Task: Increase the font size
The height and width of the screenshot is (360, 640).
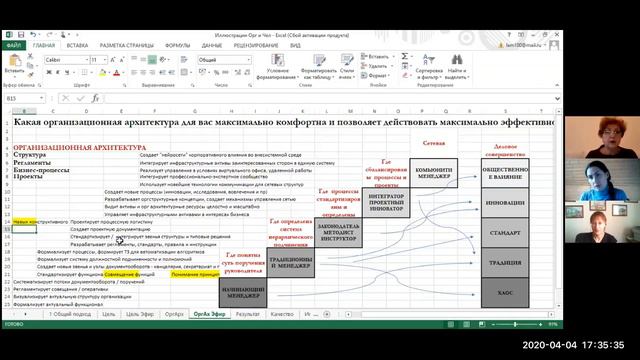Action: [113, 60]
